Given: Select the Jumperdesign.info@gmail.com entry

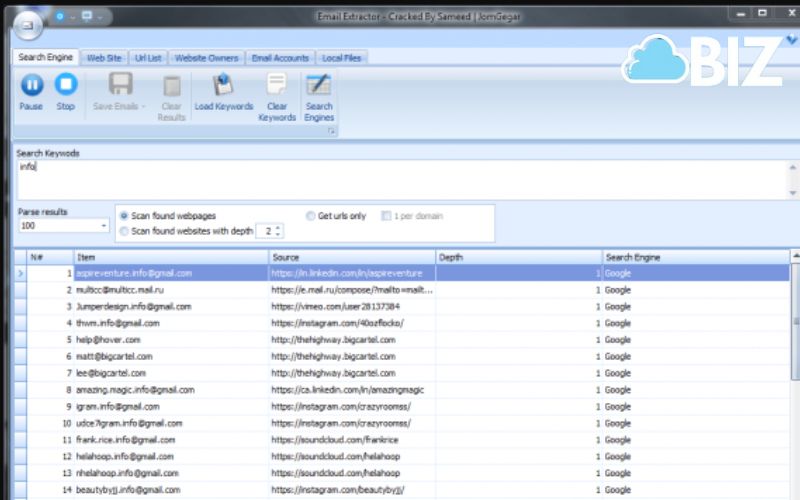Looking at the screenshot, I should click(x=134, y=307).
